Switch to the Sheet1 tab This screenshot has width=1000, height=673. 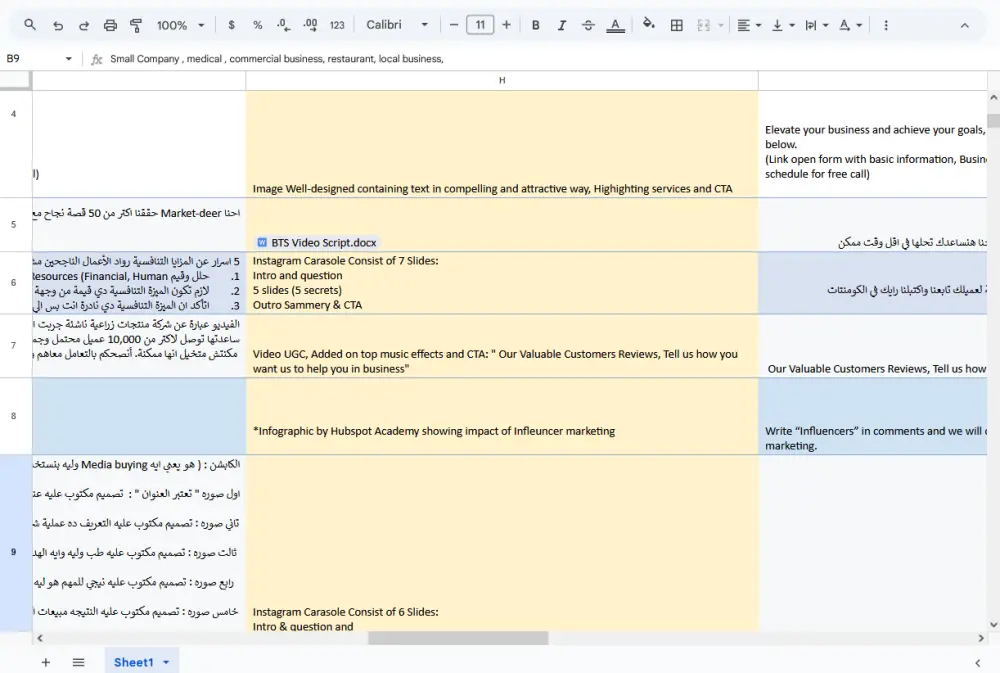tap(133, 662)
